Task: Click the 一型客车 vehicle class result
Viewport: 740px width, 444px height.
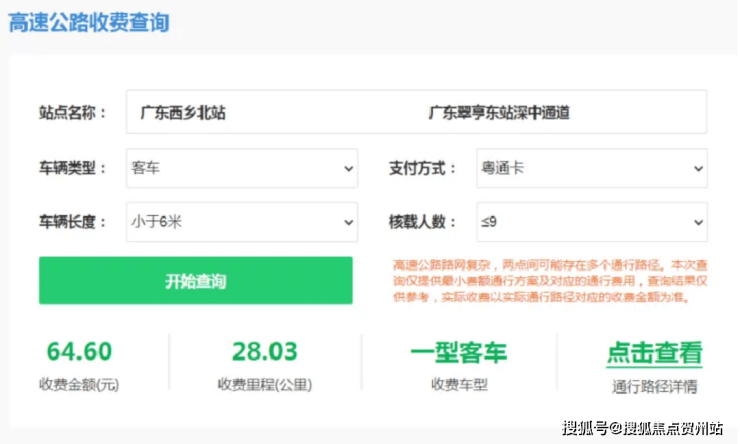Action: pos(459,352)
